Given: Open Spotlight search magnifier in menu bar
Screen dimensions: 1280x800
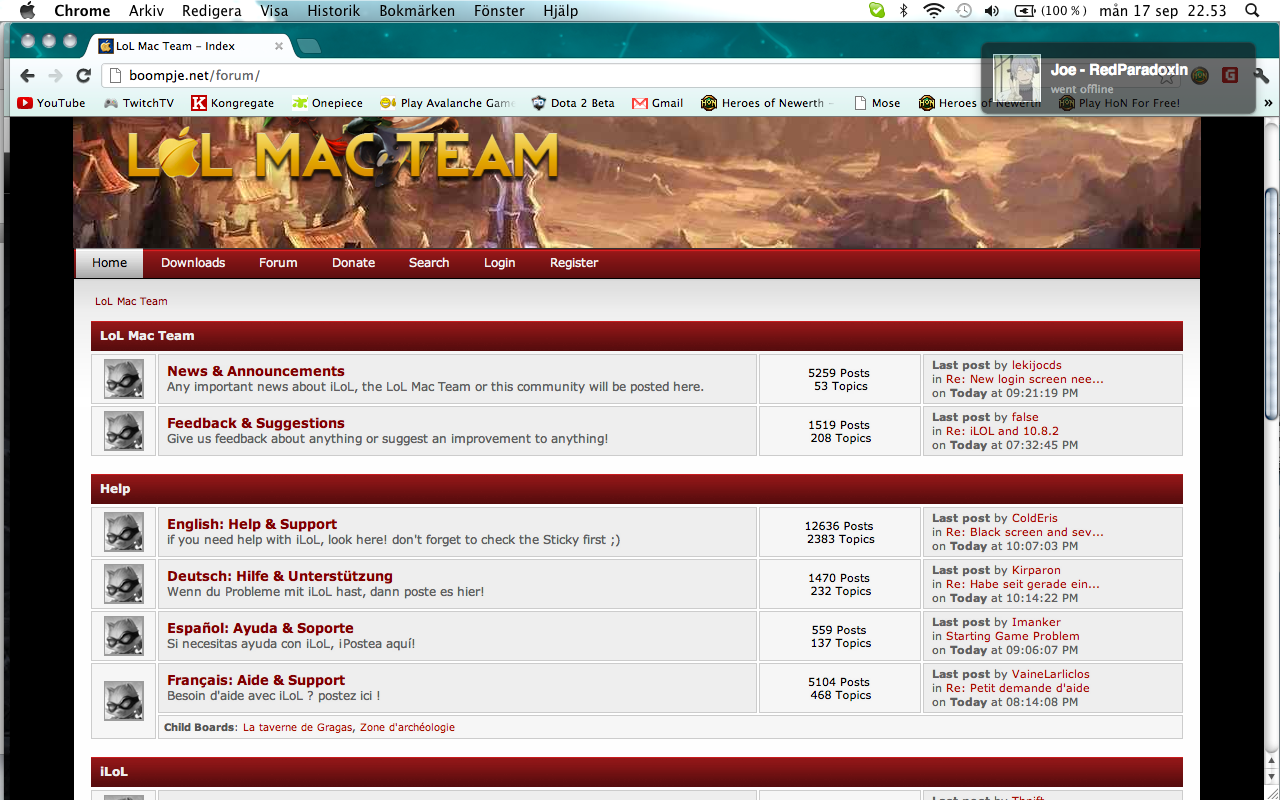Looking at the screenshot, I should [x=1252, y=11].
